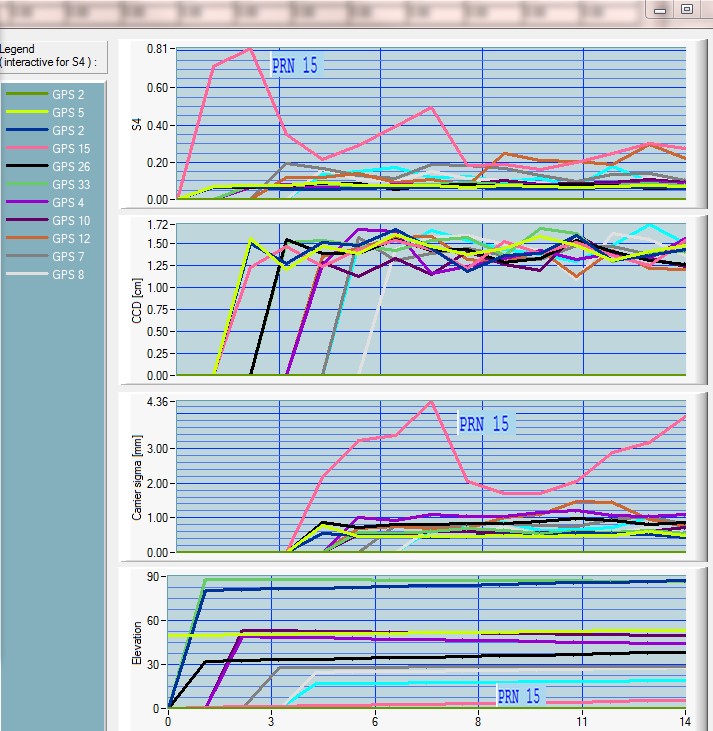The height and width of the screenshot is (731, 713).
Task: Click the Carrier sigma [mm] axis title
Action: pos(137,478)
